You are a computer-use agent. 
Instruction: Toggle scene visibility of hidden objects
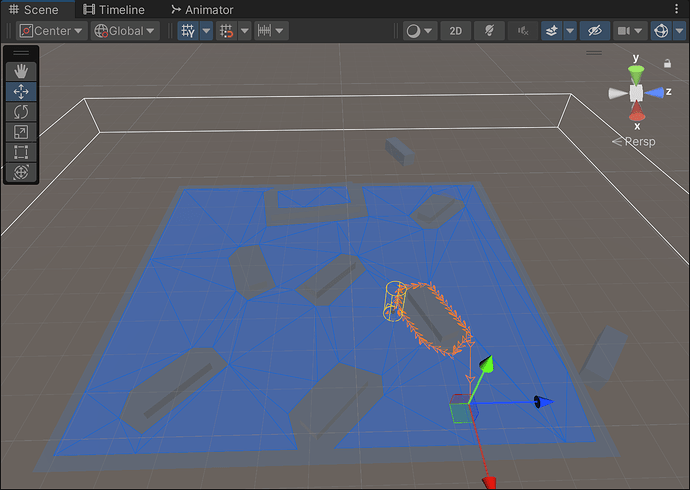click(x=596, y=31)
